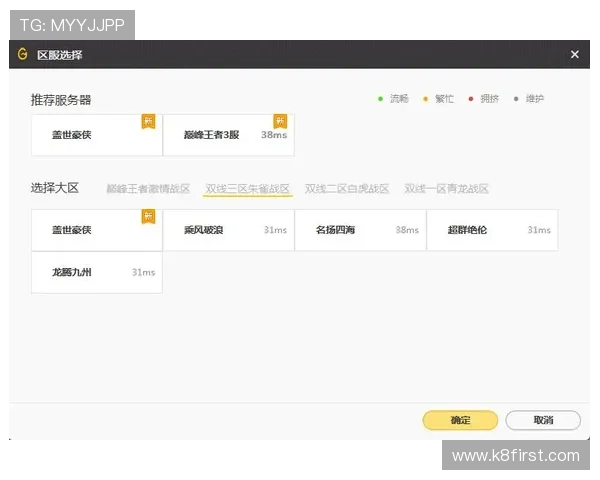This screenshot has height=480, width=600.
Task: Choose 超群绝伦 server
Action: tap(492, 230)
